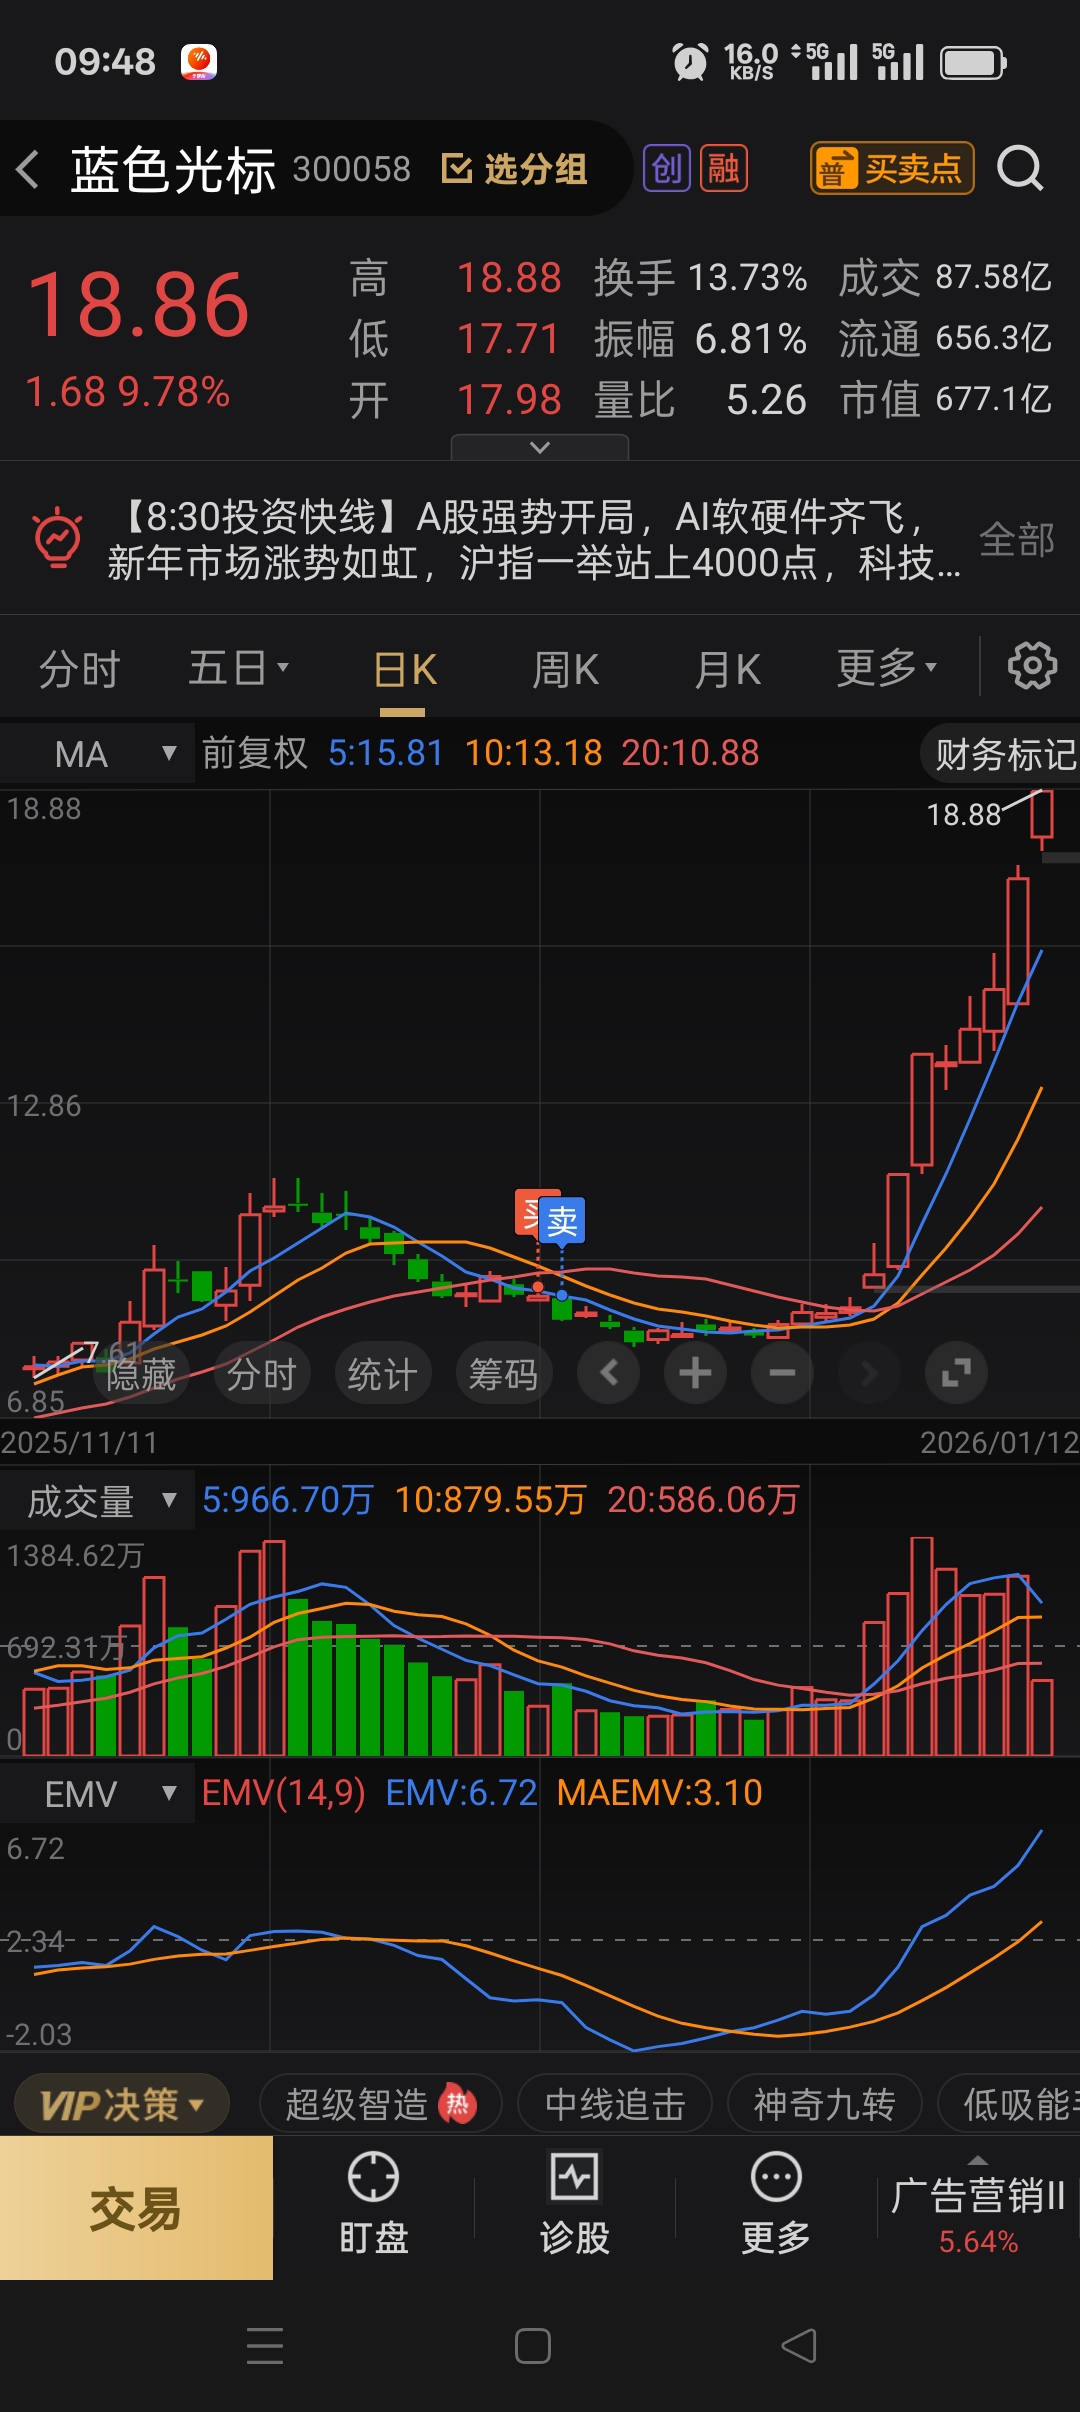Screen dimensions: 1080x2412
Task: Open the 更多 period dropdown
Action: 886,668
